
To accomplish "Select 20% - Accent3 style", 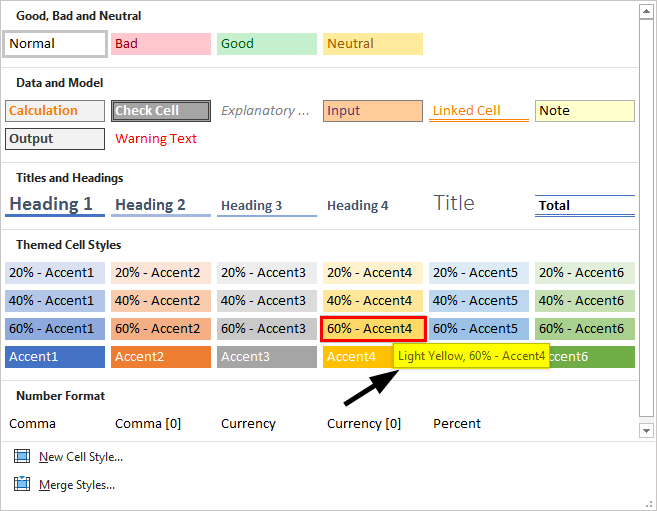I will [x=267, y=273].
